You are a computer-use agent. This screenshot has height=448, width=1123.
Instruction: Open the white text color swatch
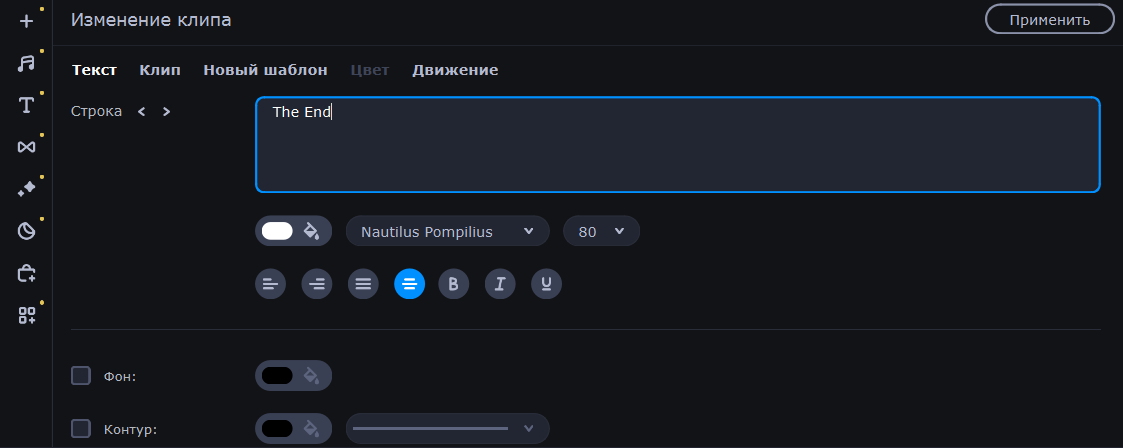[277, 232]
